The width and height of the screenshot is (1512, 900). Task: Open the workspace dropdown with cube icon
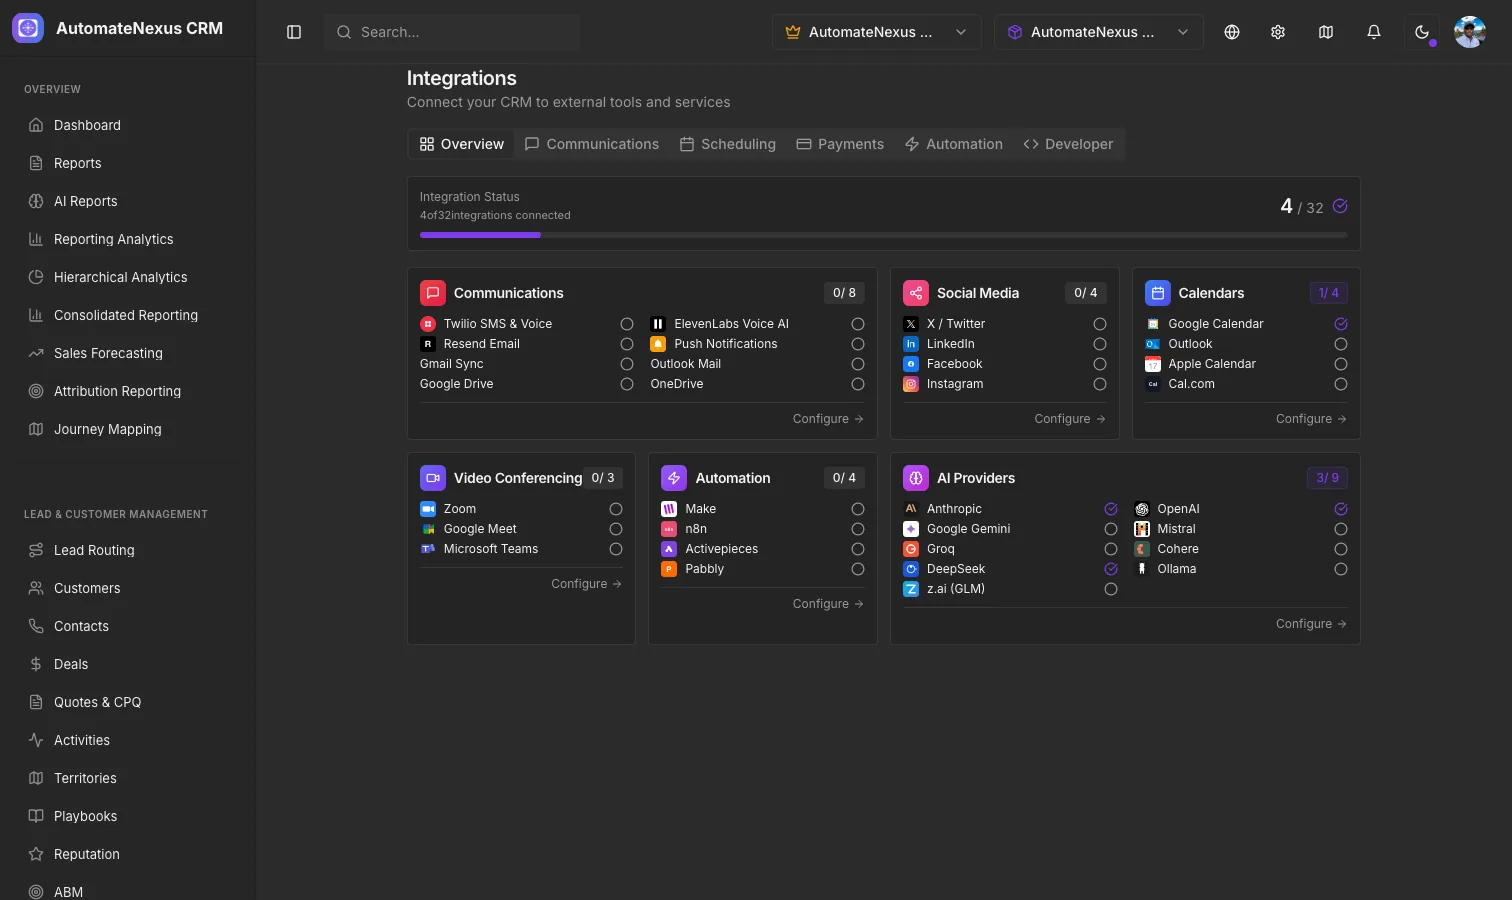coord(1098,32)
